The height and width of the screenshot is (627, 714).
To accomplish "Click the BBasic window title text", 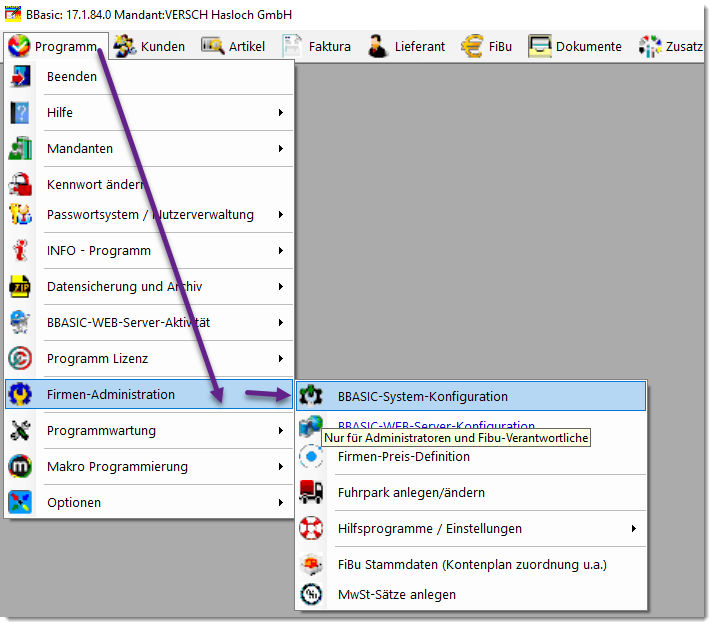I will [x=159, y=15].
